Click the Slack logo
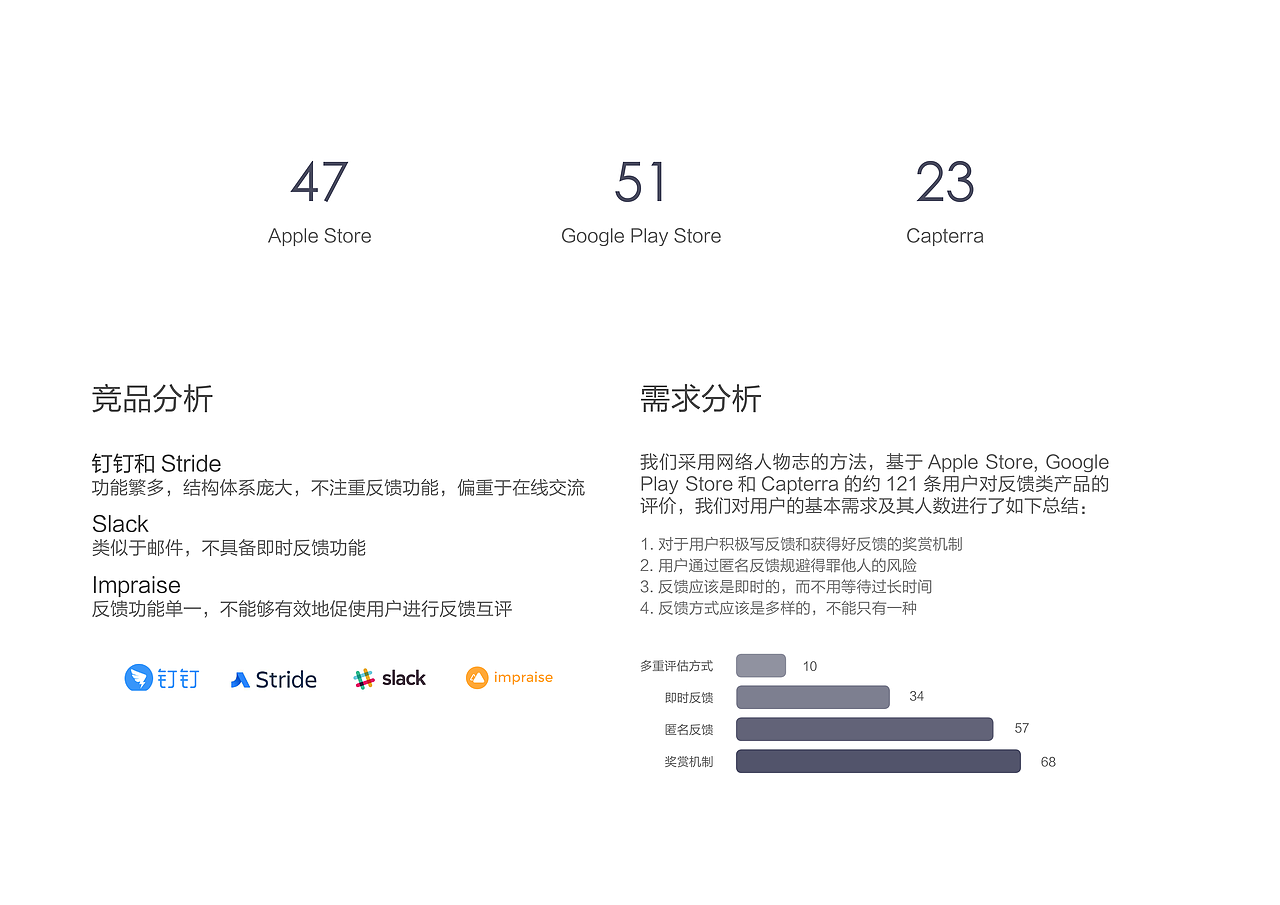This screenshot has width=1280, height=905. coord(390,678)
